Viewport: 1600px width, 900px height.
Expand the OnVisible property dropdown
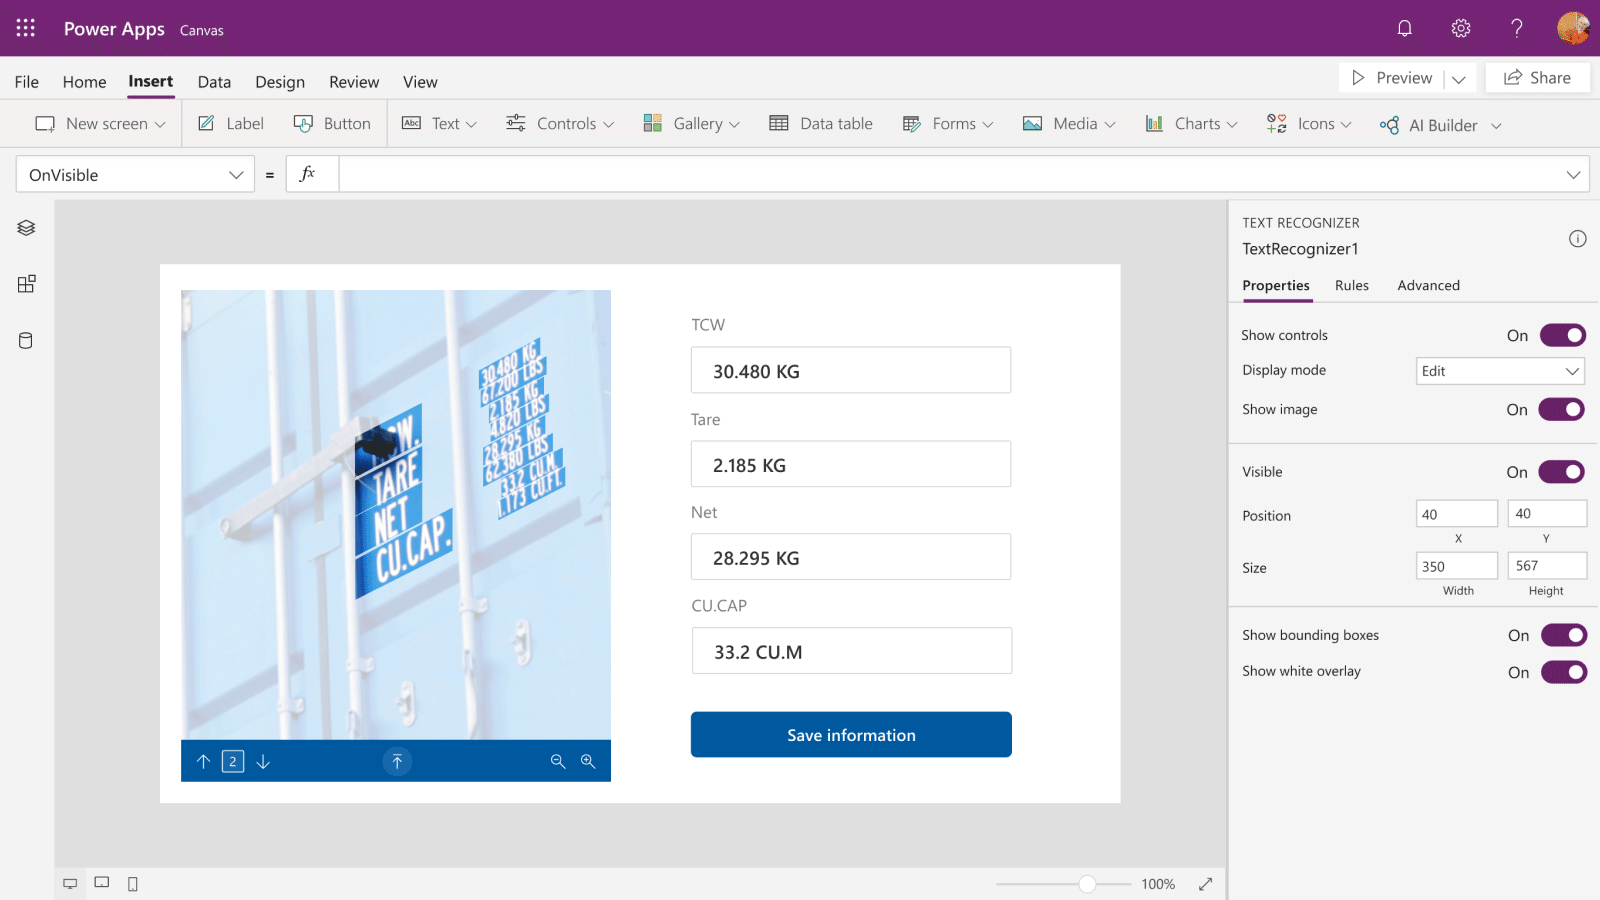(236, 175)
